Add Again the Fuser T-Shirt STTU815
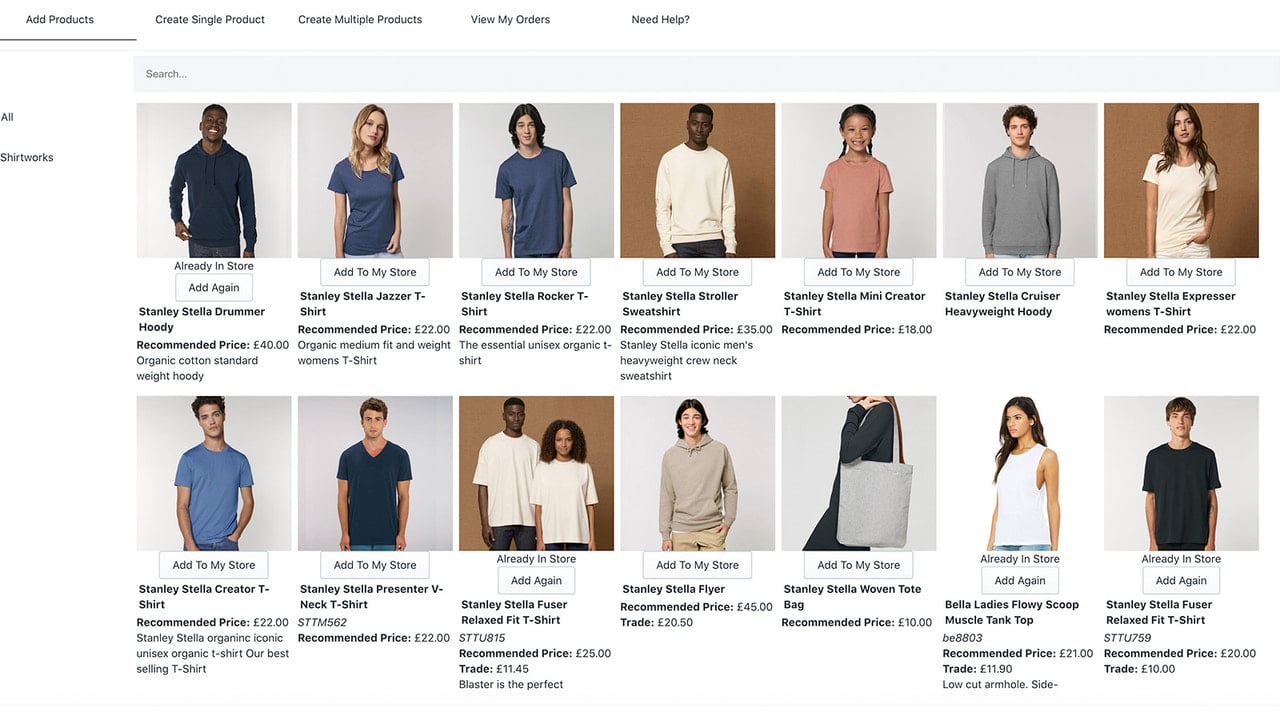The image size is (1280, 720). tap(536, 581)
